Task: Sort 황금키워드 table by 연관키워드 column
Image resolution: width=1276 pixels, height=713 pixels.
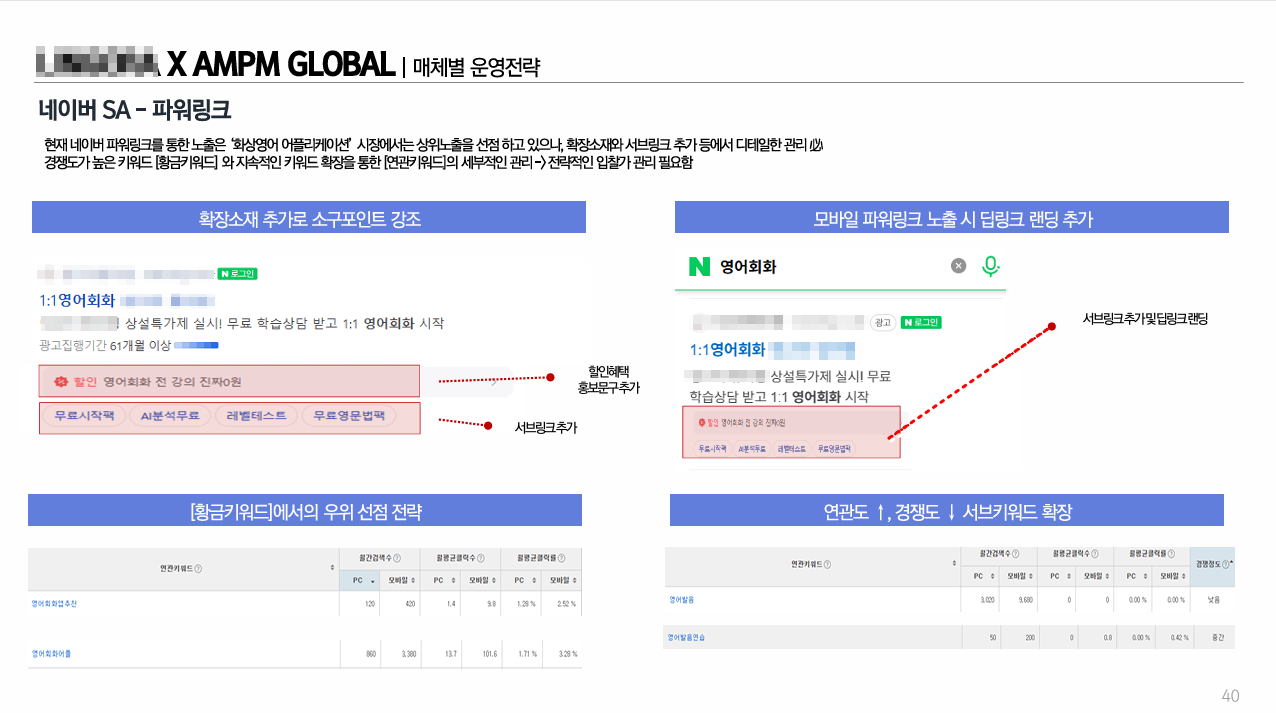Action: pyautogui.click(x=332, y=568)
